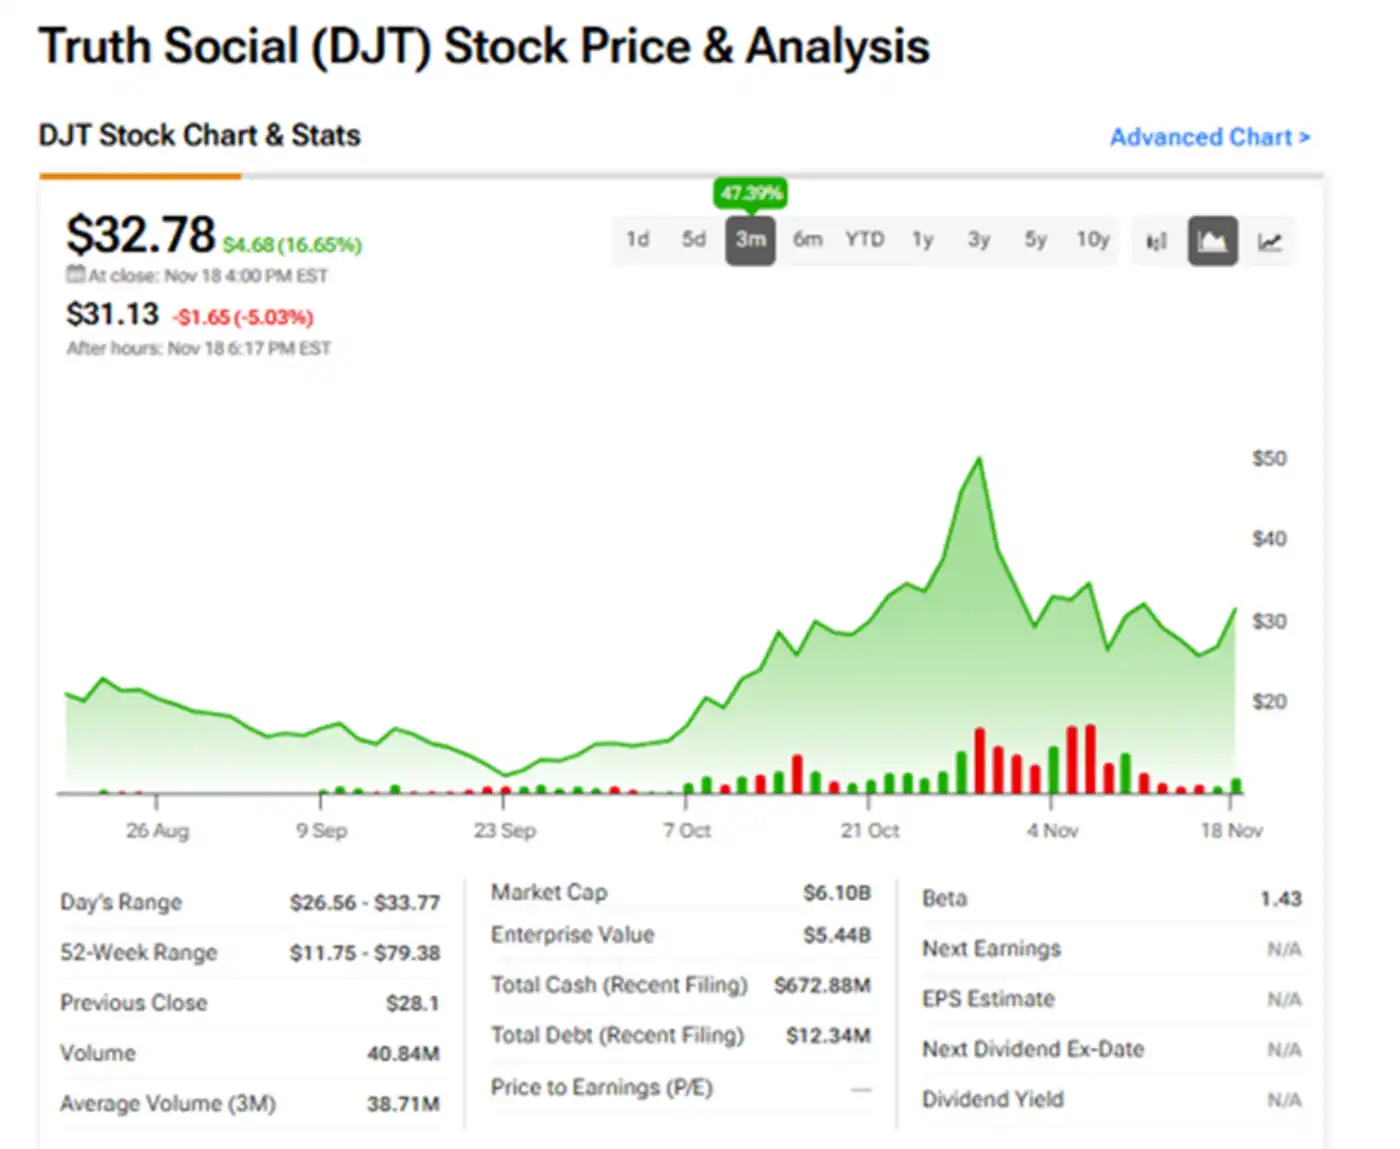
Task: Select the line chart type icon
Action: [1269, 241]
